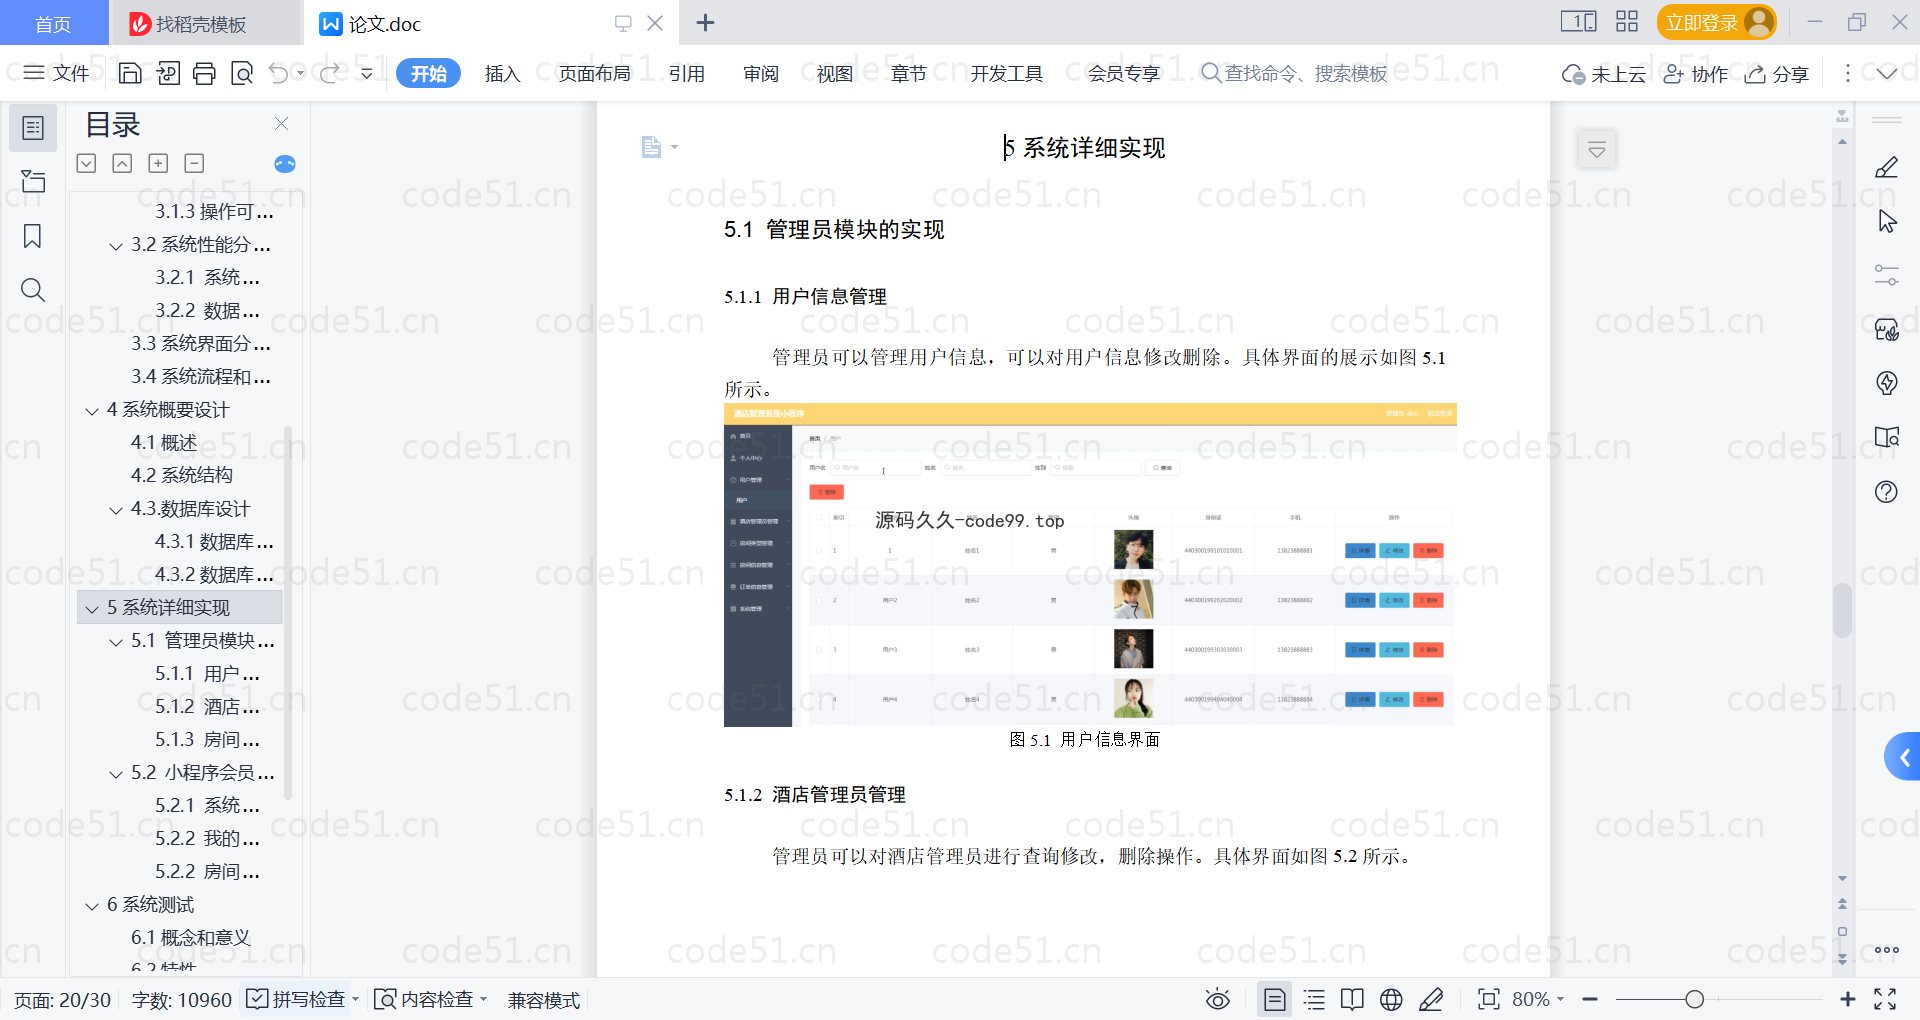Screen dimensions: 1920x1020
Task: Open the outline panel icon in left sidebar
Action: 33,128
